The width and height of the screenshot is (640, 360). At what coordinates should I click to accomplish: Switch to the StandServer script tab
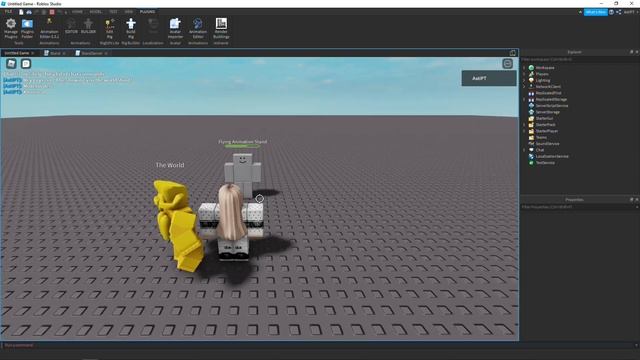point(92,53)
